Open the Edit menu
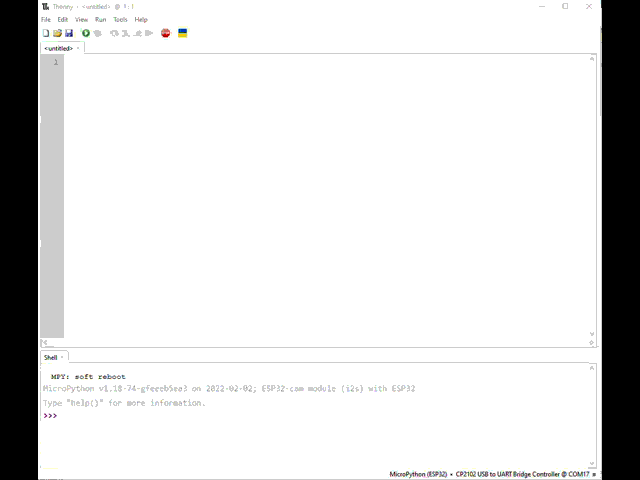The width and height of the screenshot is (640, 480). (63, 19)
